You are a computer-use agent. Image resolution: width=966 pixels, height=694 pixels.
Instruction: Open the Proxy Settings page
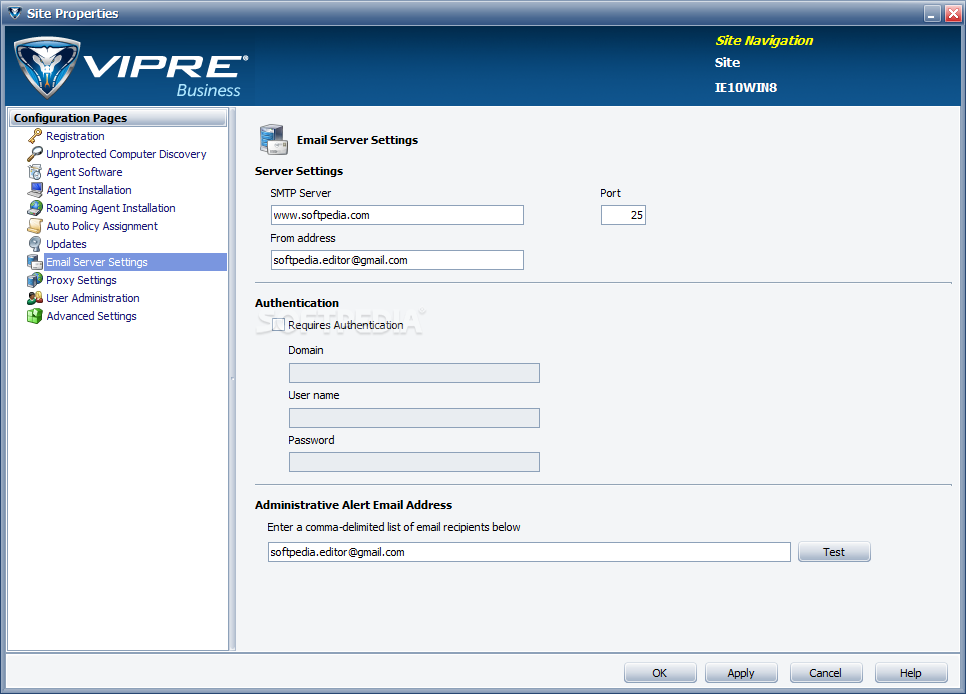pos(81,280)
